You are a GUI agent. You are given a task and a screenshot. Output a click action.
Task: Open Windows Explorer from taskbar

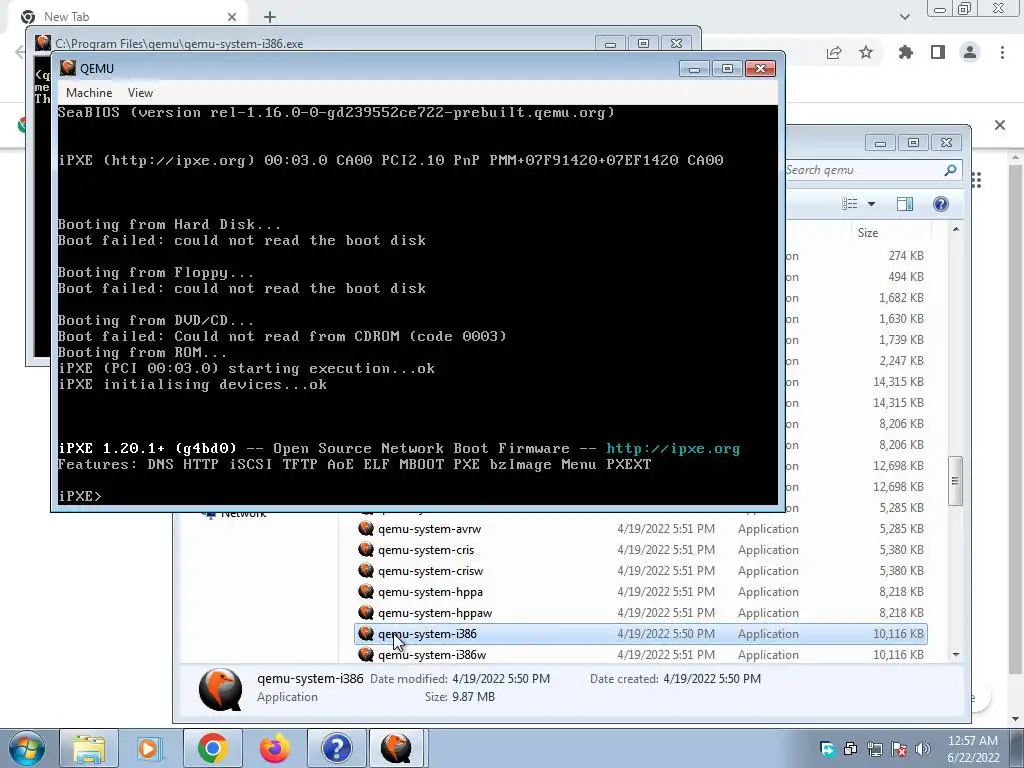coord(89,748)
